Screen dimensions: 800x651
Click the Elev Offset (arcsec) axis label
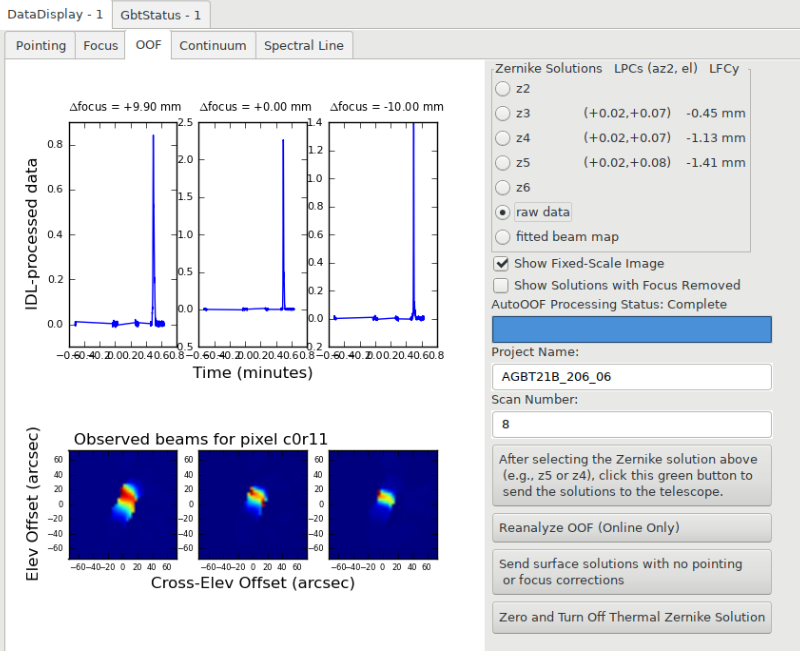32,504
